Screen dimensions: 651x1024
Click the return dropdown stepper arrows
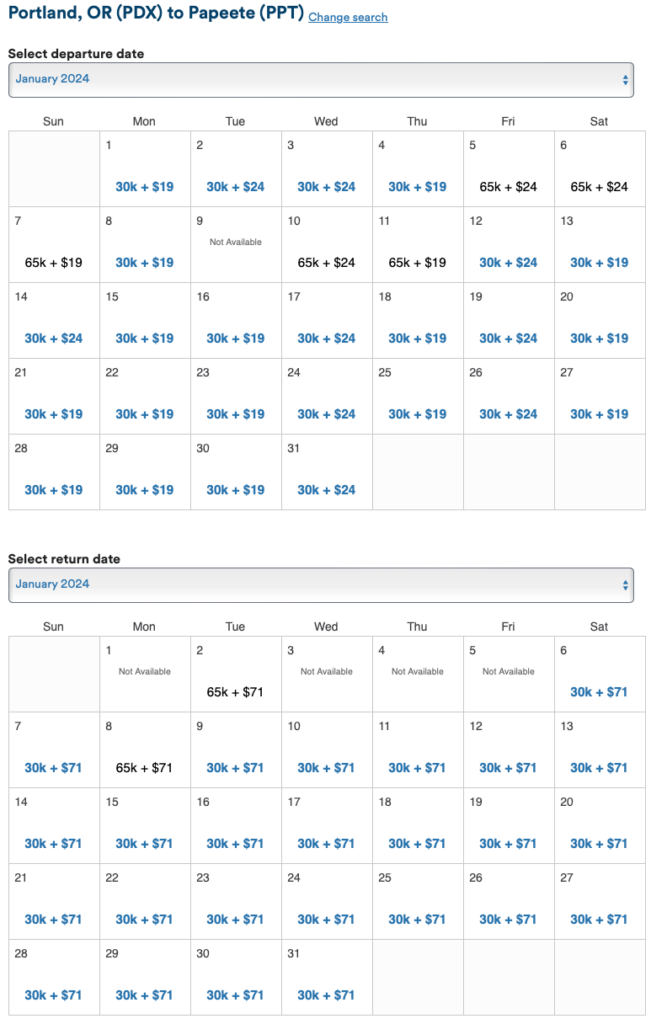(x=625, y=585)
